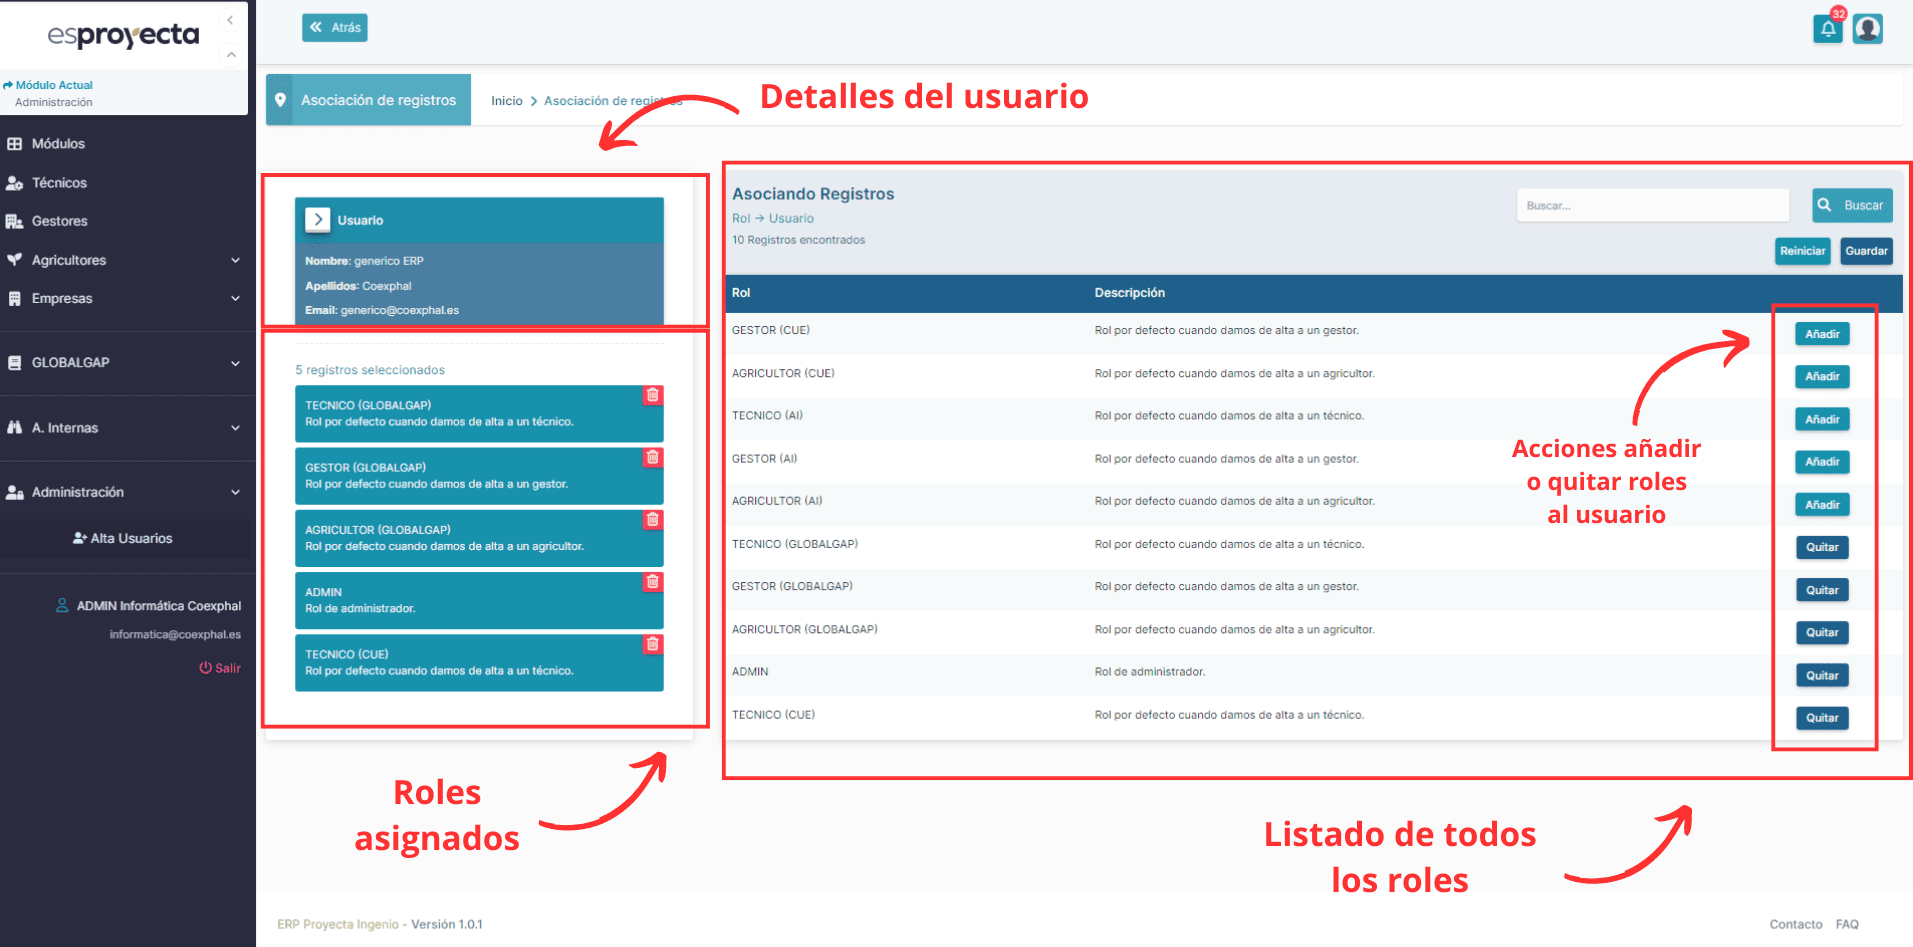Open Técnicos from the sidebar icon
The height and width of the screenshot is (947, 1913).
[x=14, y=183]
